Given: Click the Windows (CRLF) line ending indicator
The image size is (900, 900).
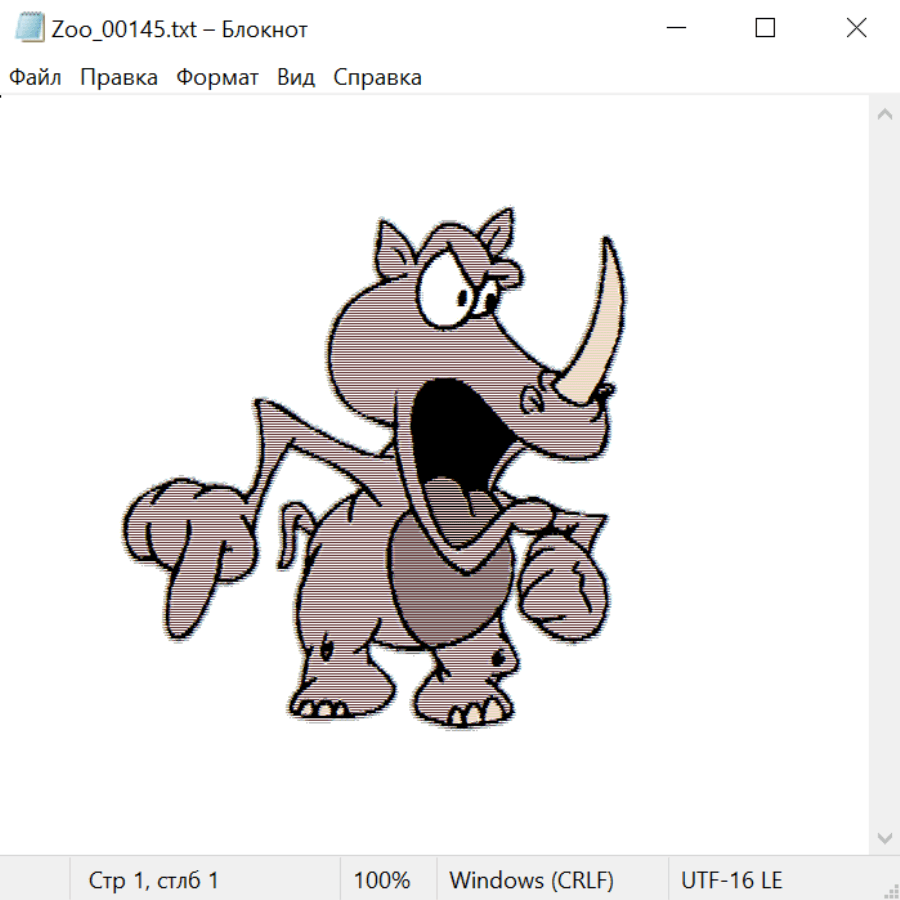Looking at the screenshot, I should [x=531, y=880].
